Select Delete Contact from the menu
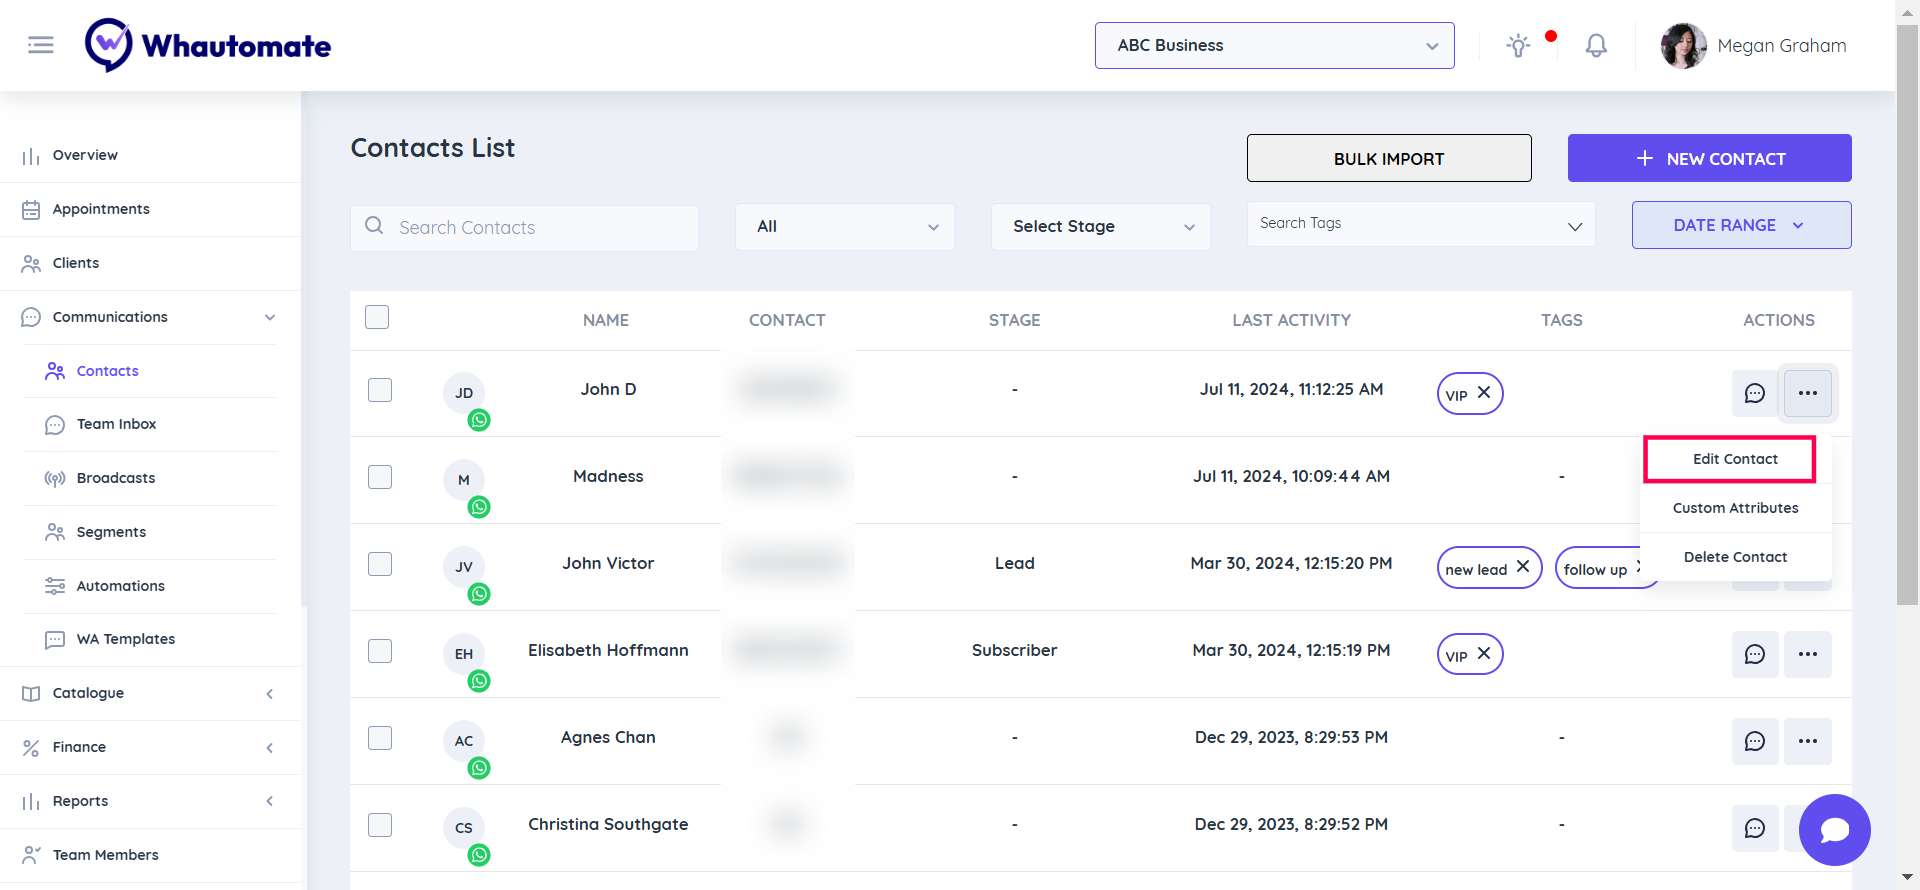 tap(1734, 557)
